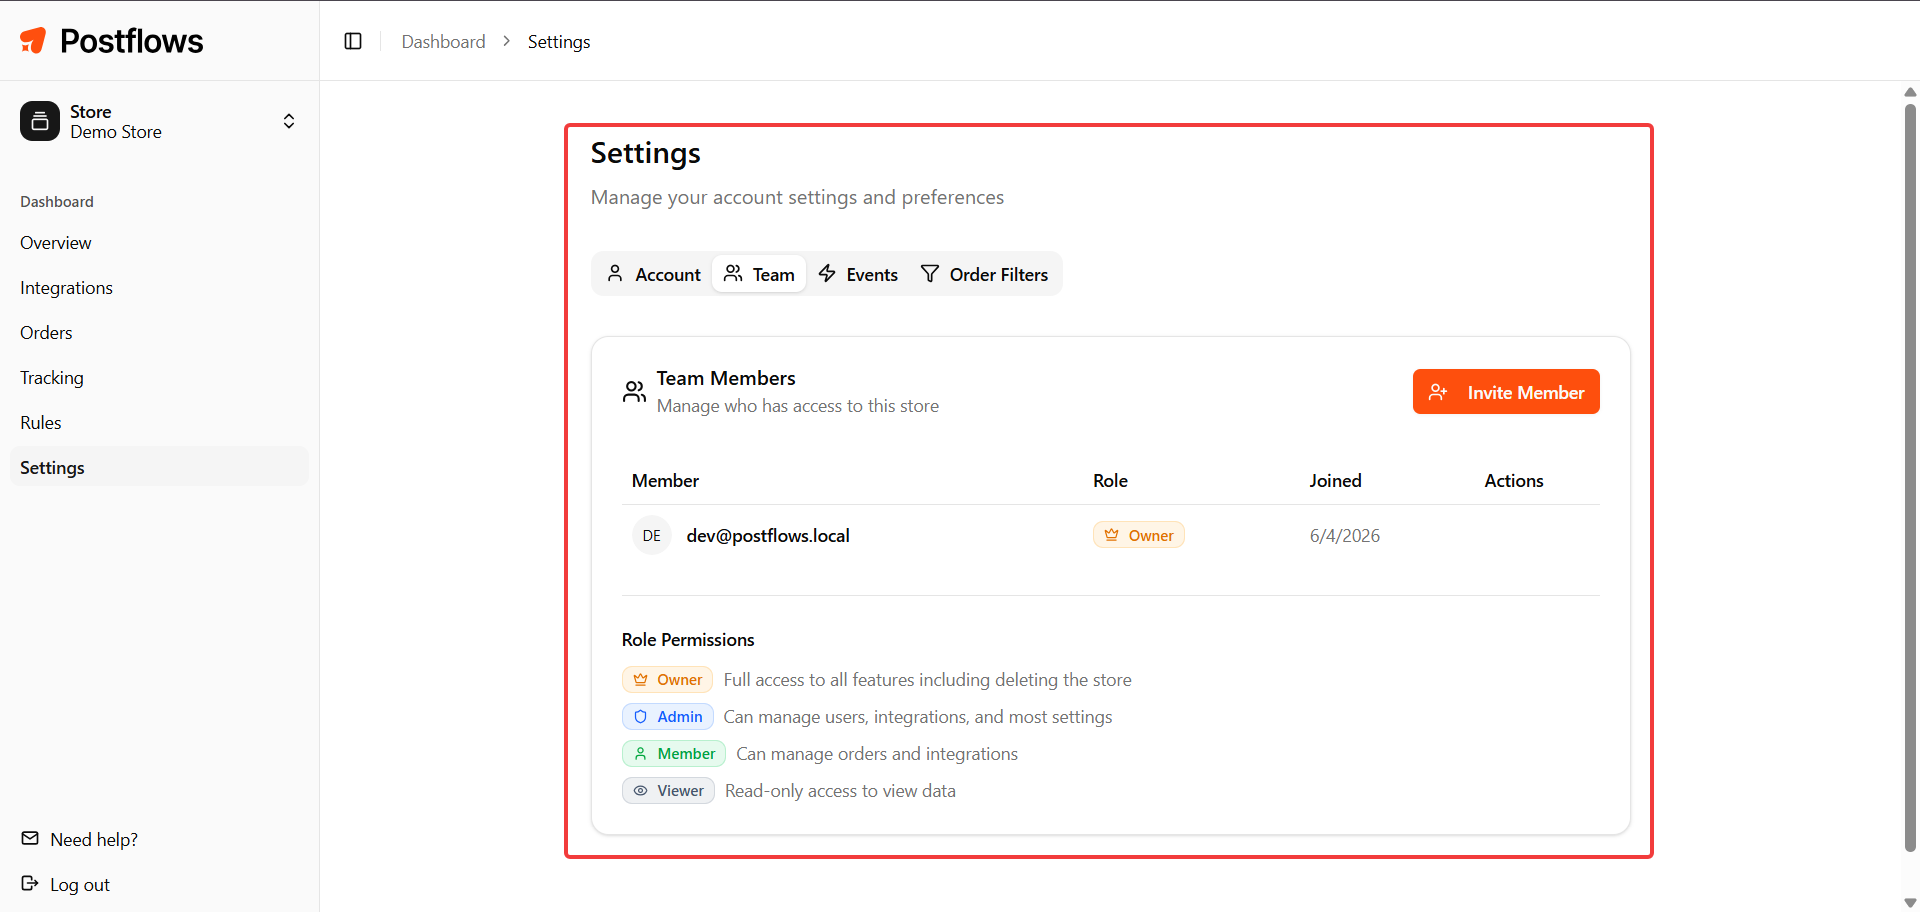Click the Member column header
Image resolution: width=1920 pixels, height=912 pixels.
pyautogui.click(x=665, y=481)
